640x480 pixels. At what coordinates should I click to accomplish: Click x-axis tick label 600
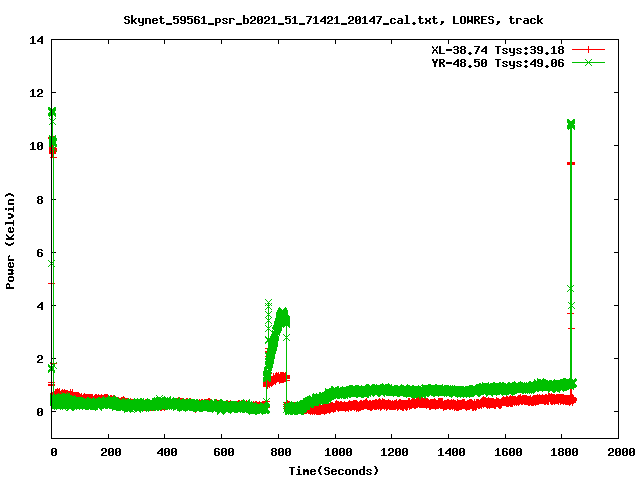[224, 452]
